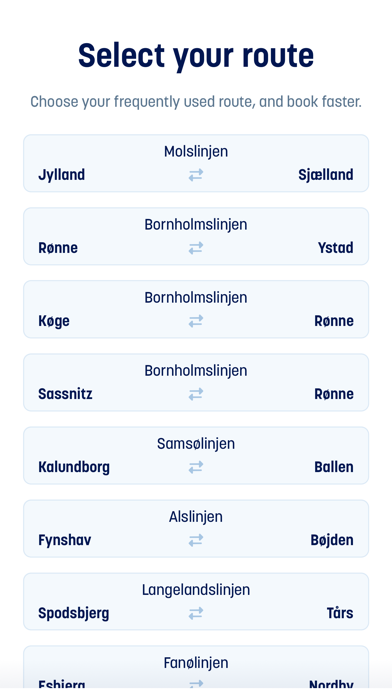Screen dimensions: 392x696
Task: Click swap arrows between Køge and Rønne
Action: pos(196,321)
